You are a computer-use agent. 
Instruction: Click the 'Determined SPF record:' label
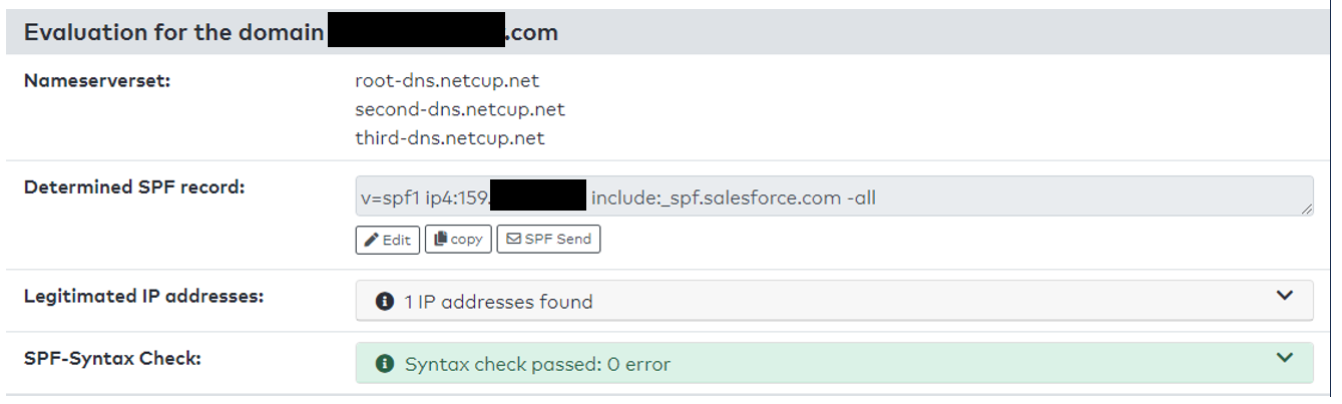[135, 186]
